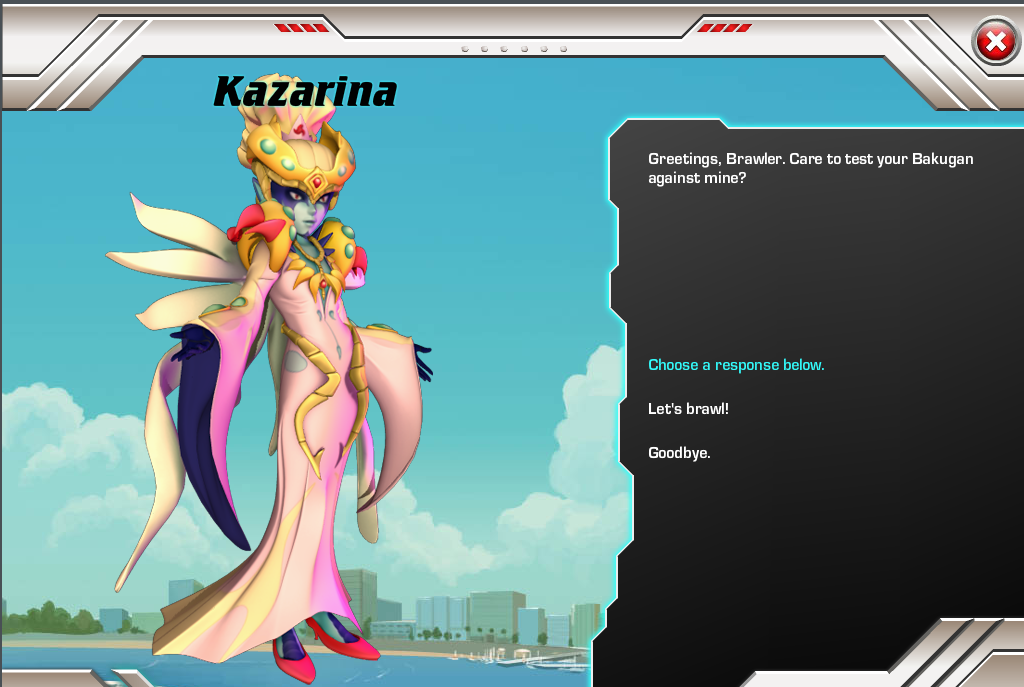Screen dimensions: 1024x687
Task: Click the last dot in top frame
Action: [564, 48]
